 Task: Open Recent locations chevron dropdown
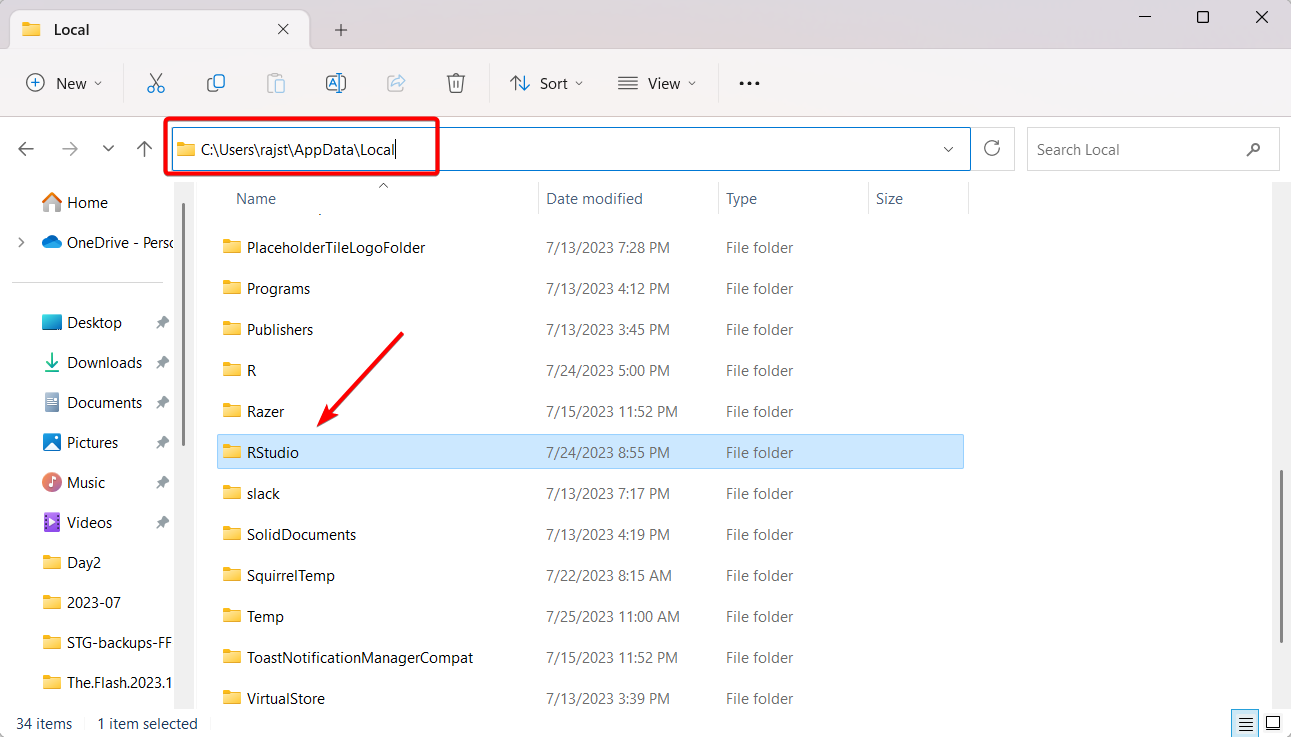click(108, 149)
